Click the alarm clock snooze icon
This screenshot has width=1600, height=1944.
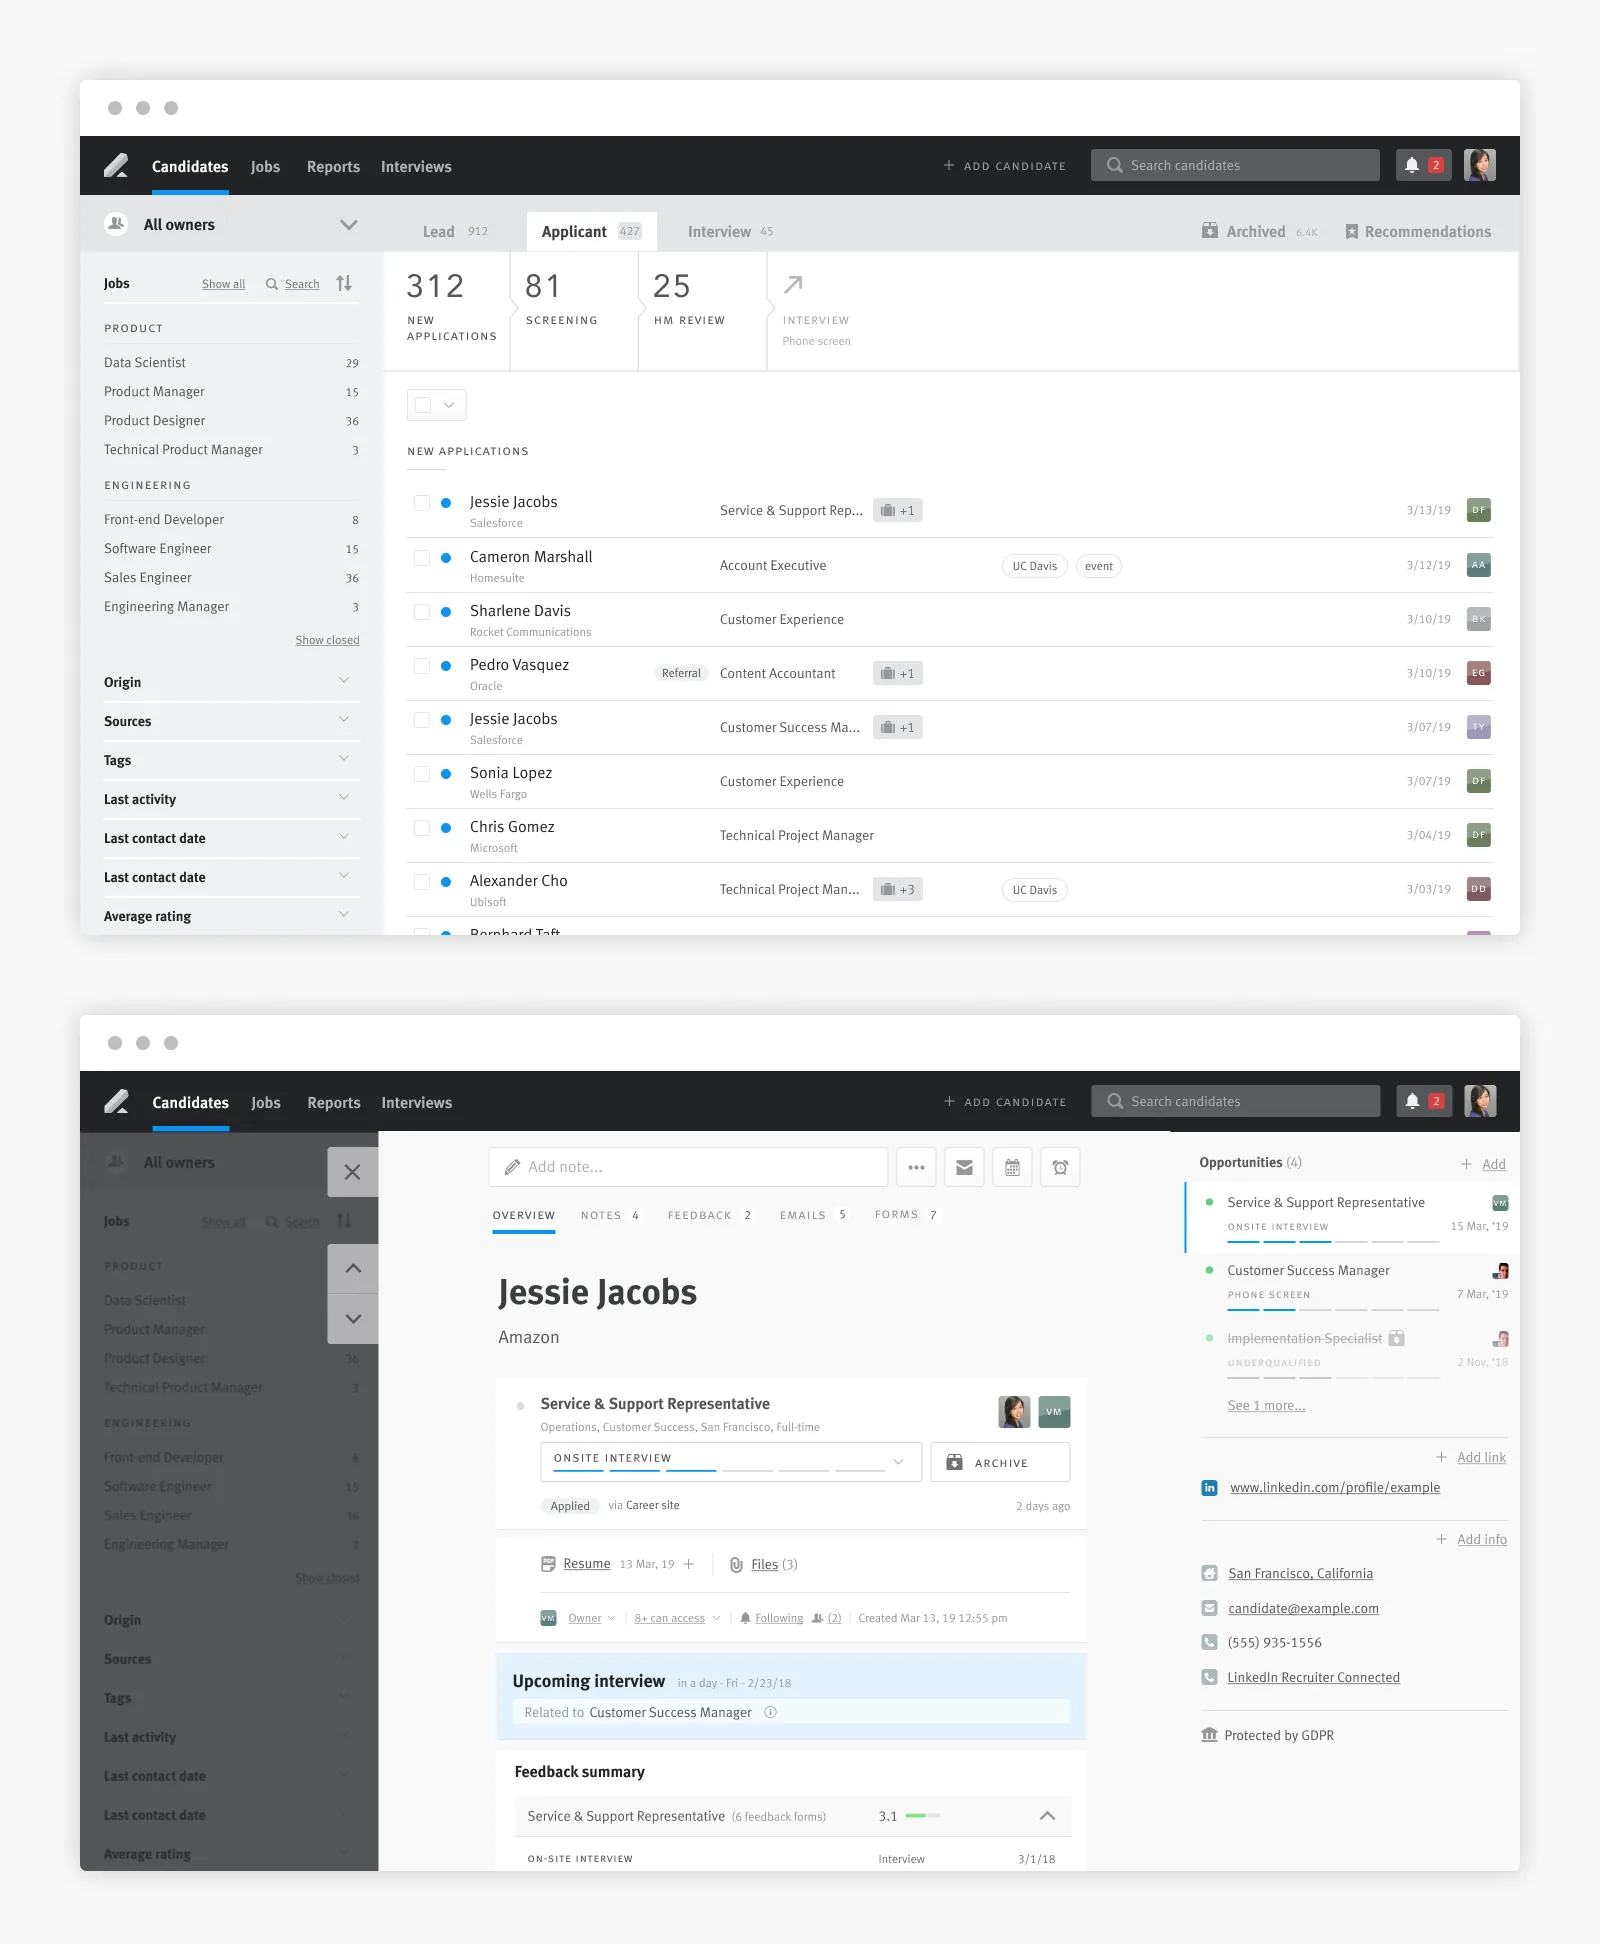tap(1060, 1167)
